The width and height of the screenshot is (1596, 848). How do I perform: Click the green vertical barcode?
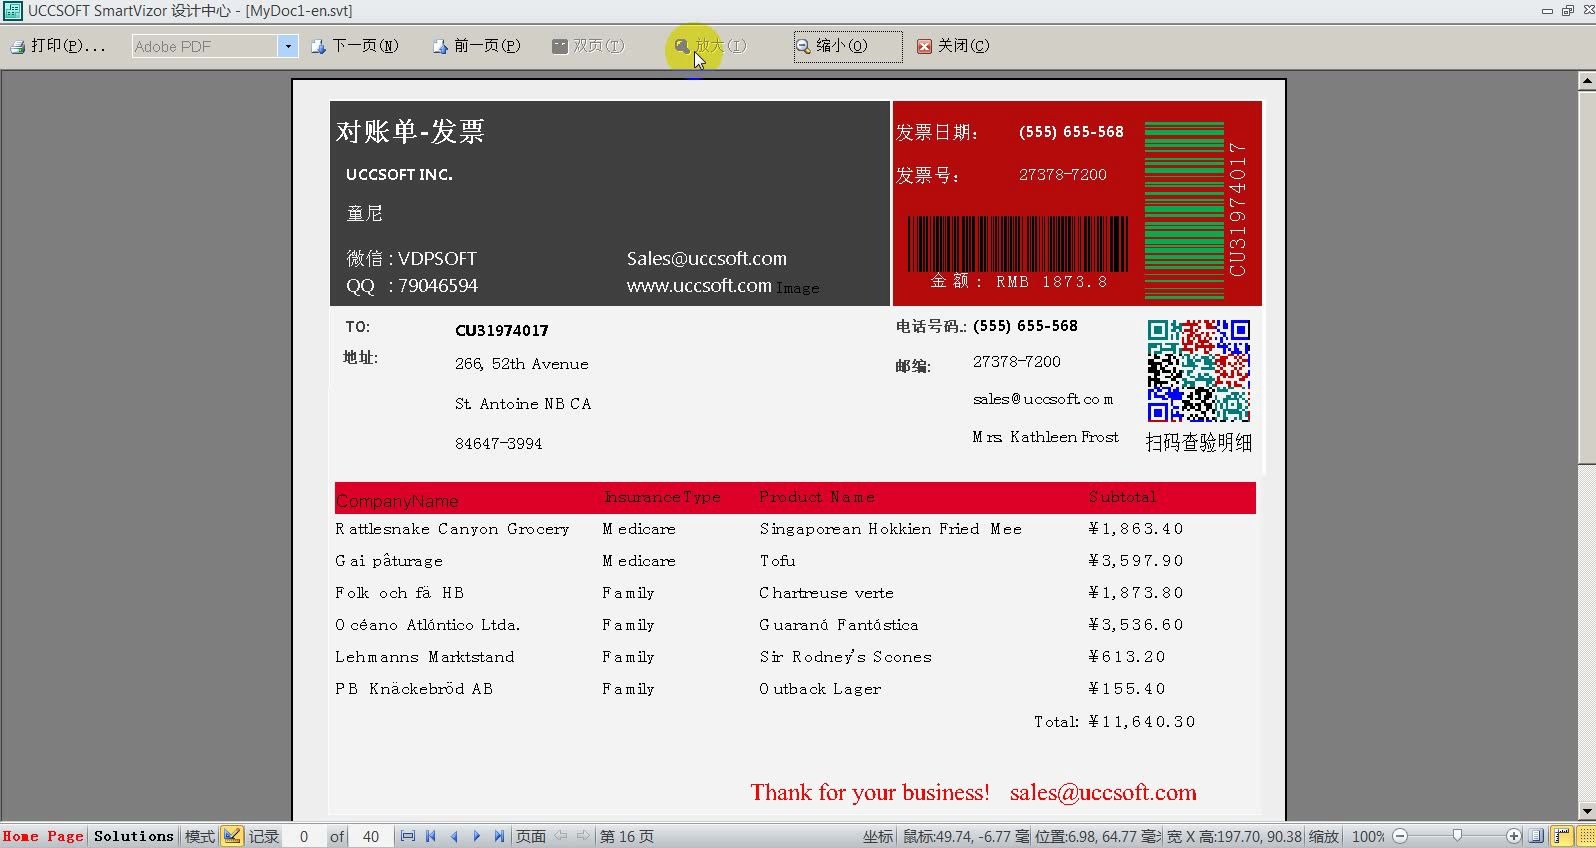(1184, 210)
